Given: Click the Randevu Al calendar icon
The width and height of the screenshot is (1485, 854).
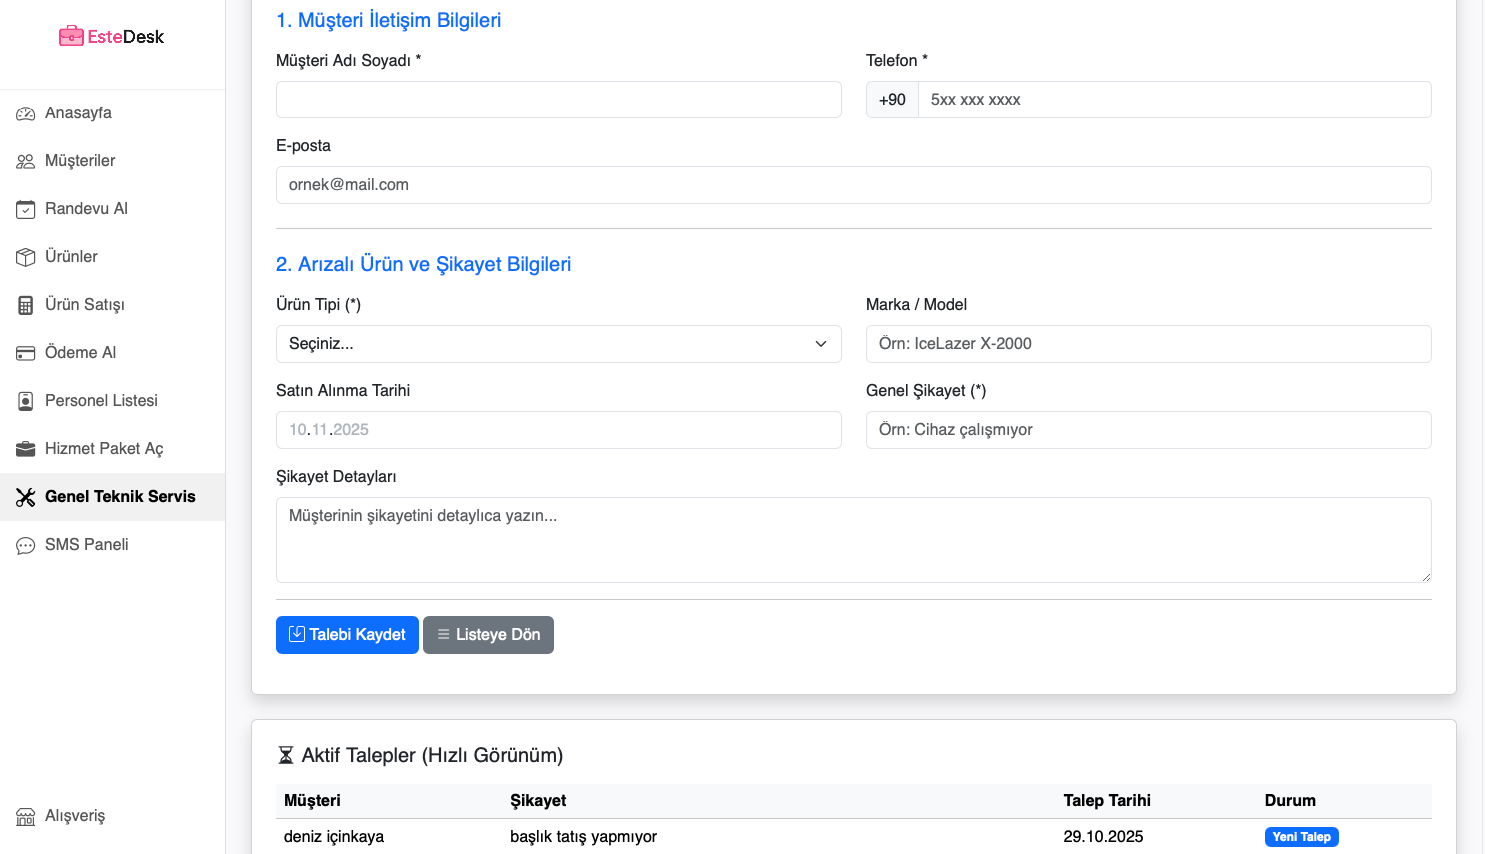Looking at the screenshot, I should pyautogui.click(x=26, y=210).
